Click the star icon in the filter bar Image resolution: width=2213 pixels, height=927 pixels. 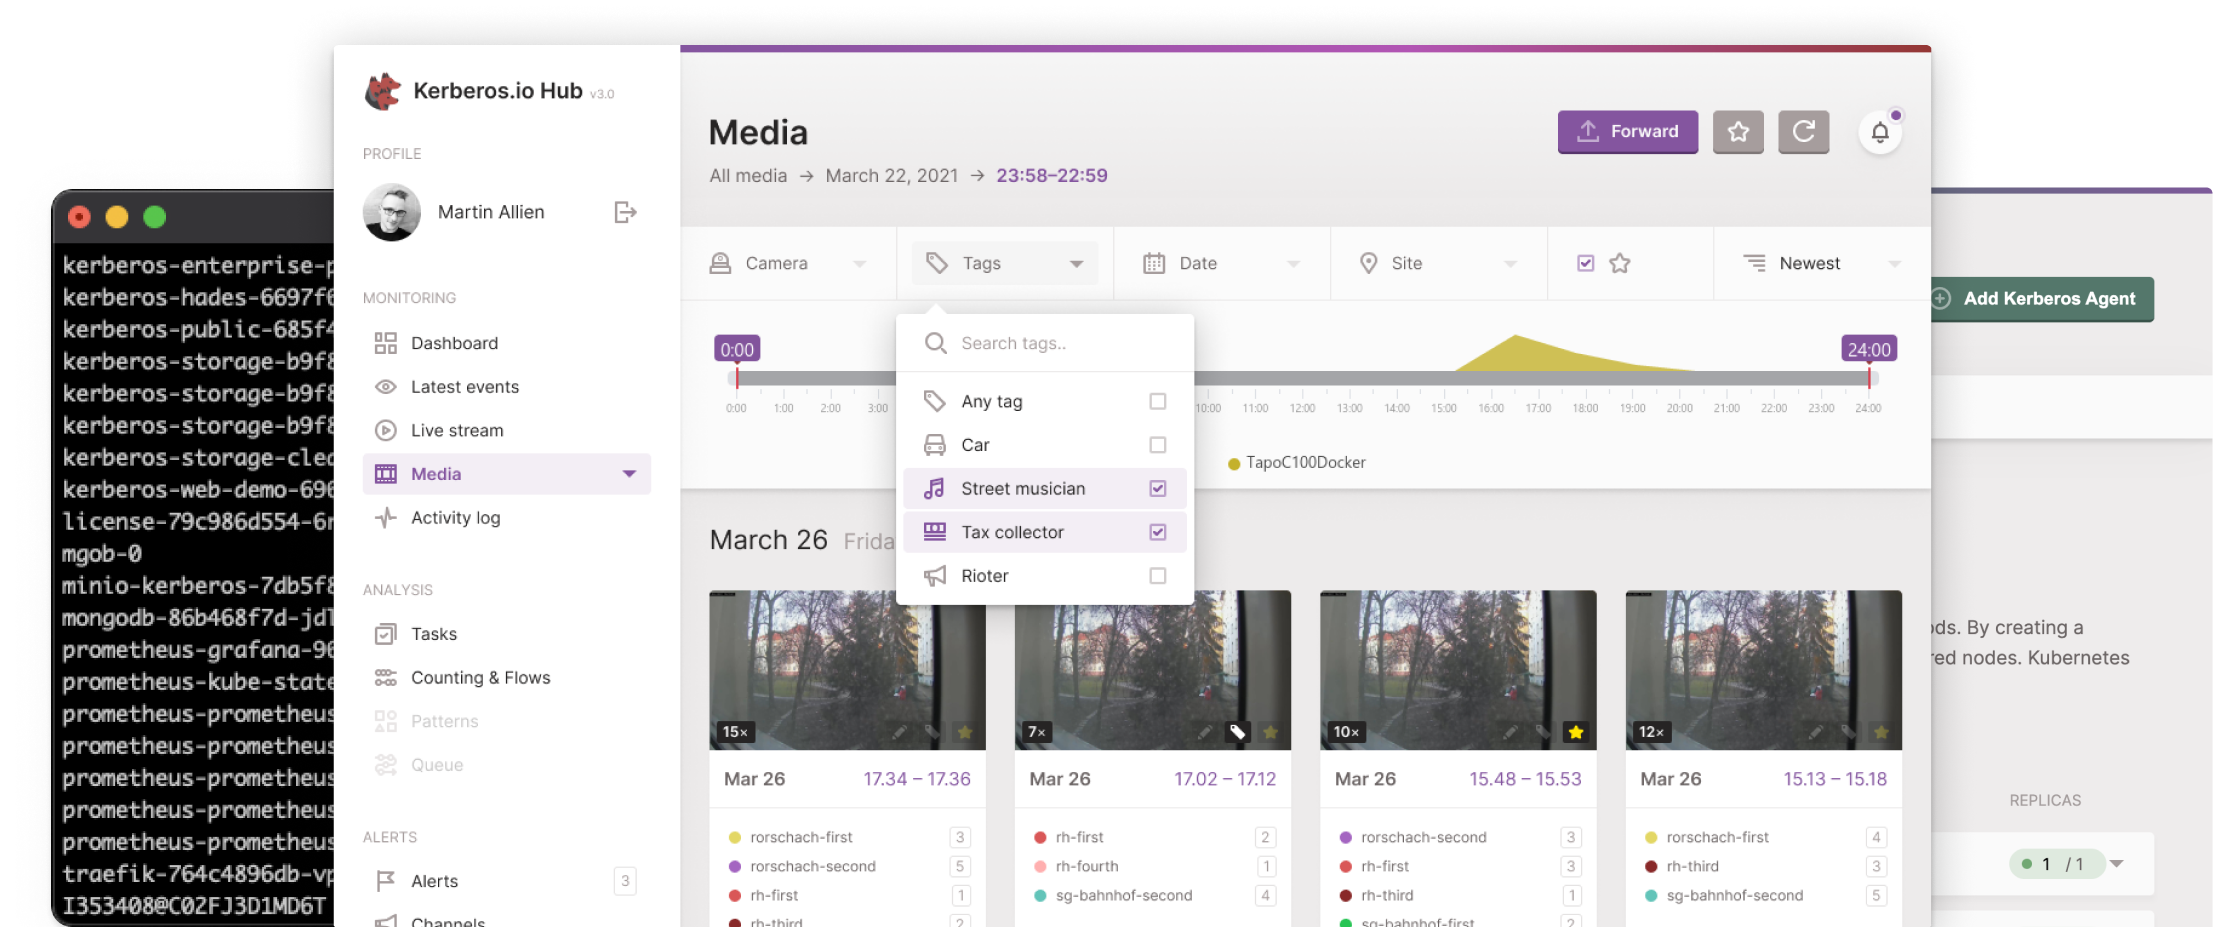click(1620, 263)
